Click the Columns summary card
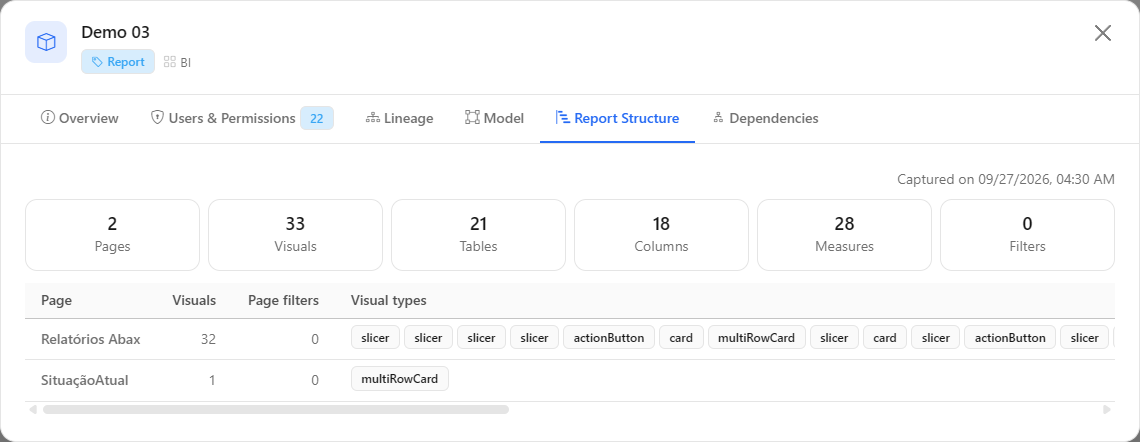 pos(662,235)
